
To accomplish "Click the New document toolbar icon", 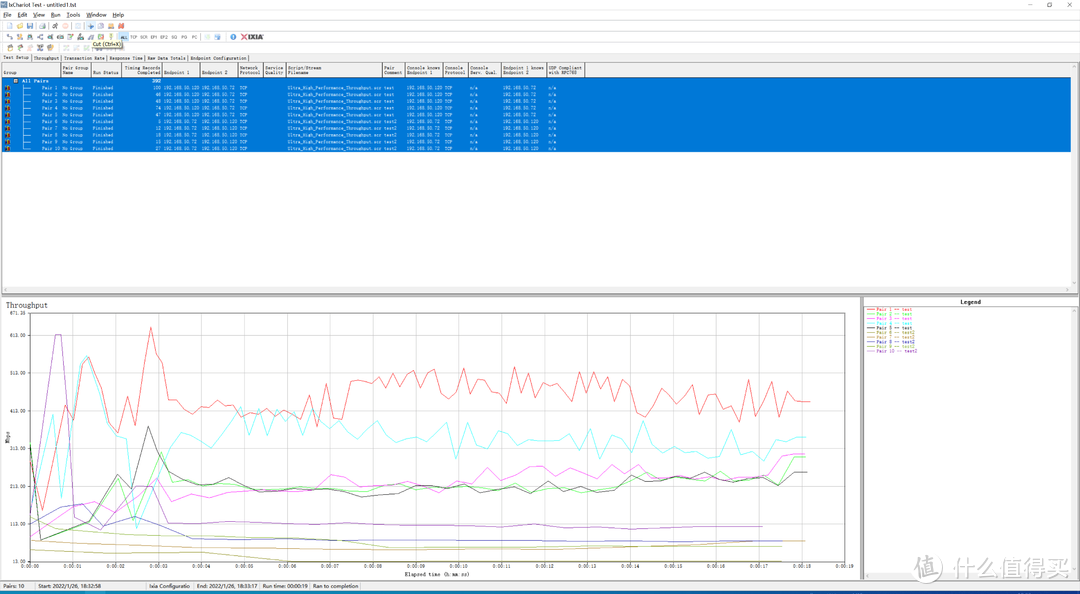I will tap(9, 26).
